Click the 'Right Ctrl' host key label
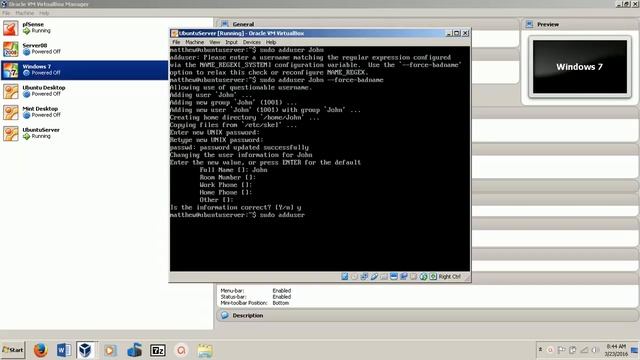 449,277
